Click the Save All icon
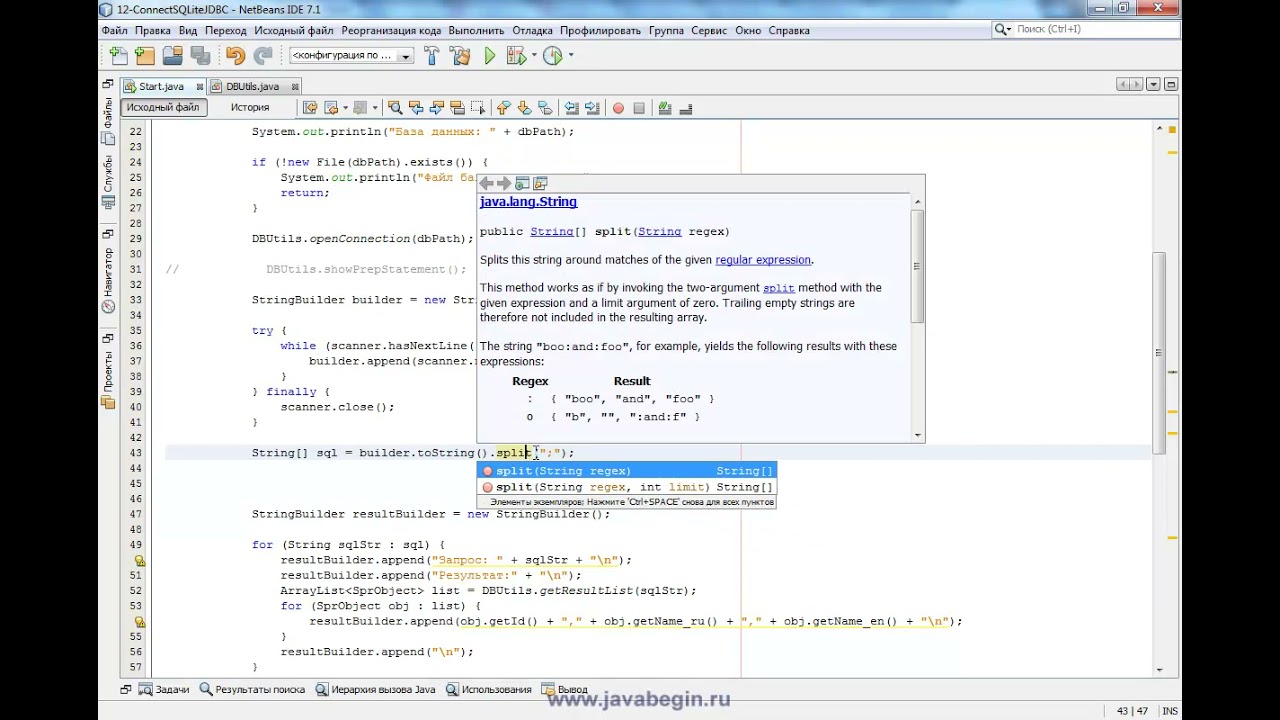The width and height of the screenshot is (1280, 720). point(199,56)
